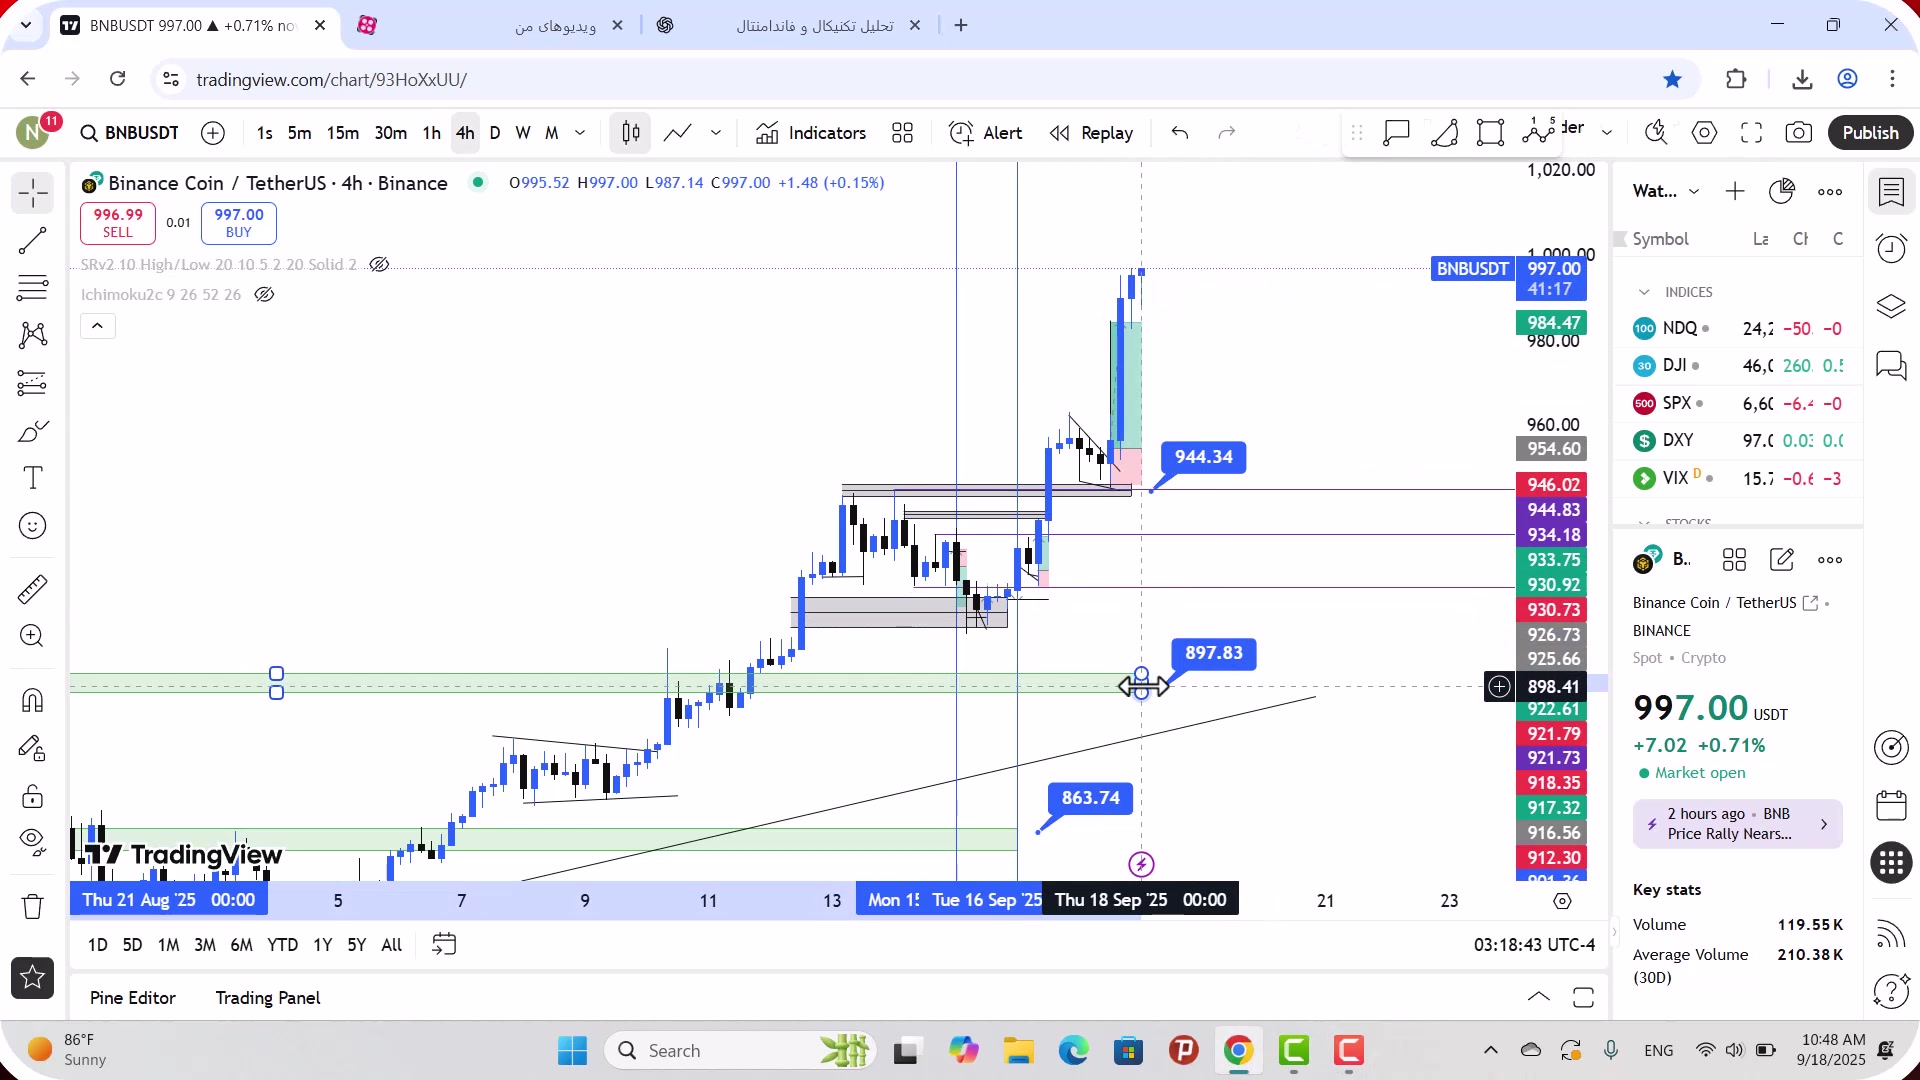The image size is (1920, 1080).
Task: Switch to the D daily timeframe
Action: (495, 133)
